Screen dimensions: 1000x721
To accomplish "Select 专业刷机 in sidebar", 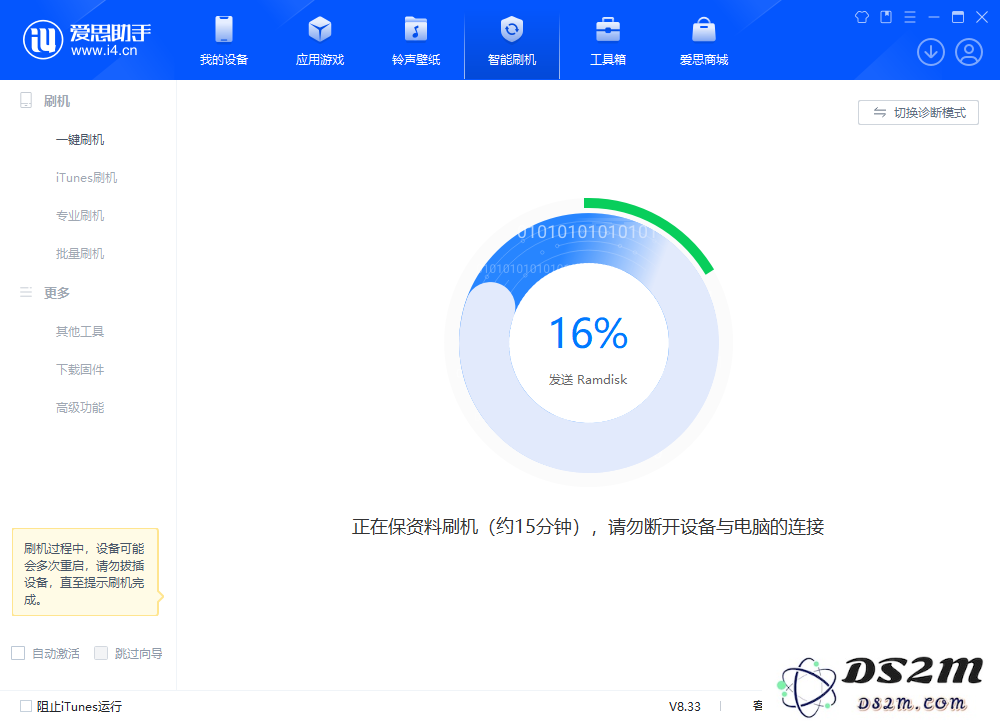I will tap(80, 215).
